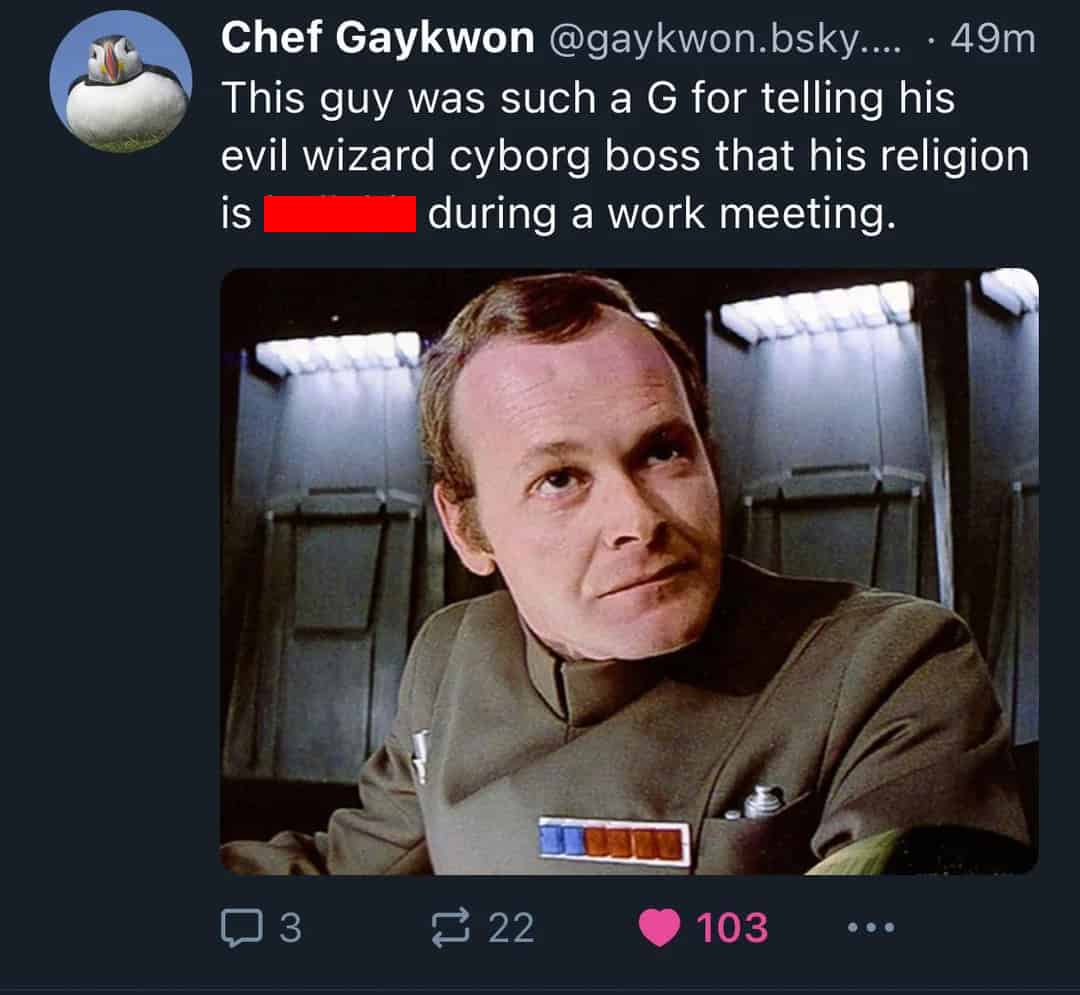This screenshot has width=1080, height=995.
Task: Click the repost count number 22
Action: click(510, 928)
